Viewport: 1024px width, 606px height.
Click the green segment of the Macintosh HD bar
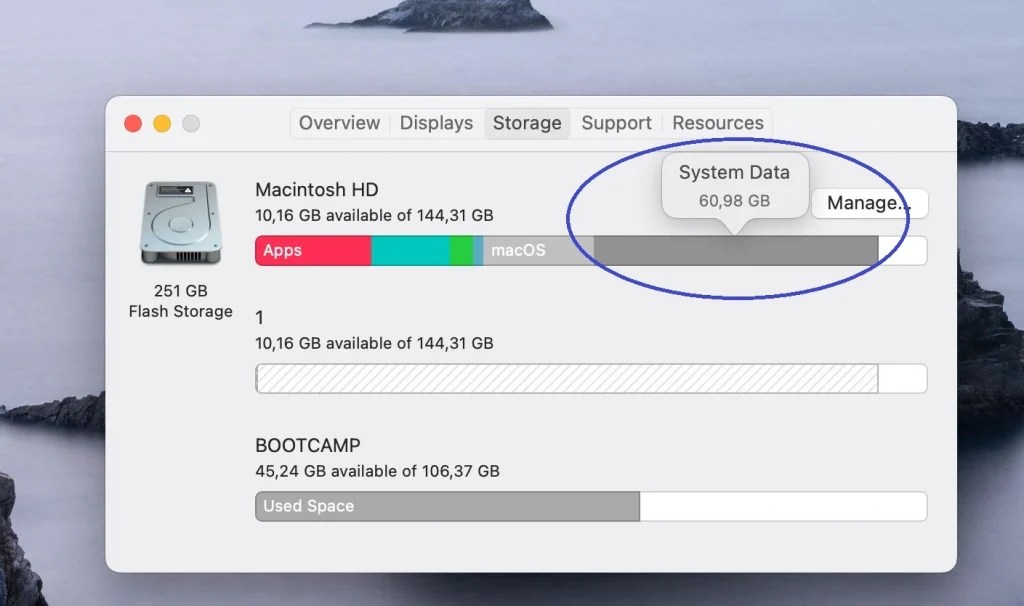(x=462, y=250)
